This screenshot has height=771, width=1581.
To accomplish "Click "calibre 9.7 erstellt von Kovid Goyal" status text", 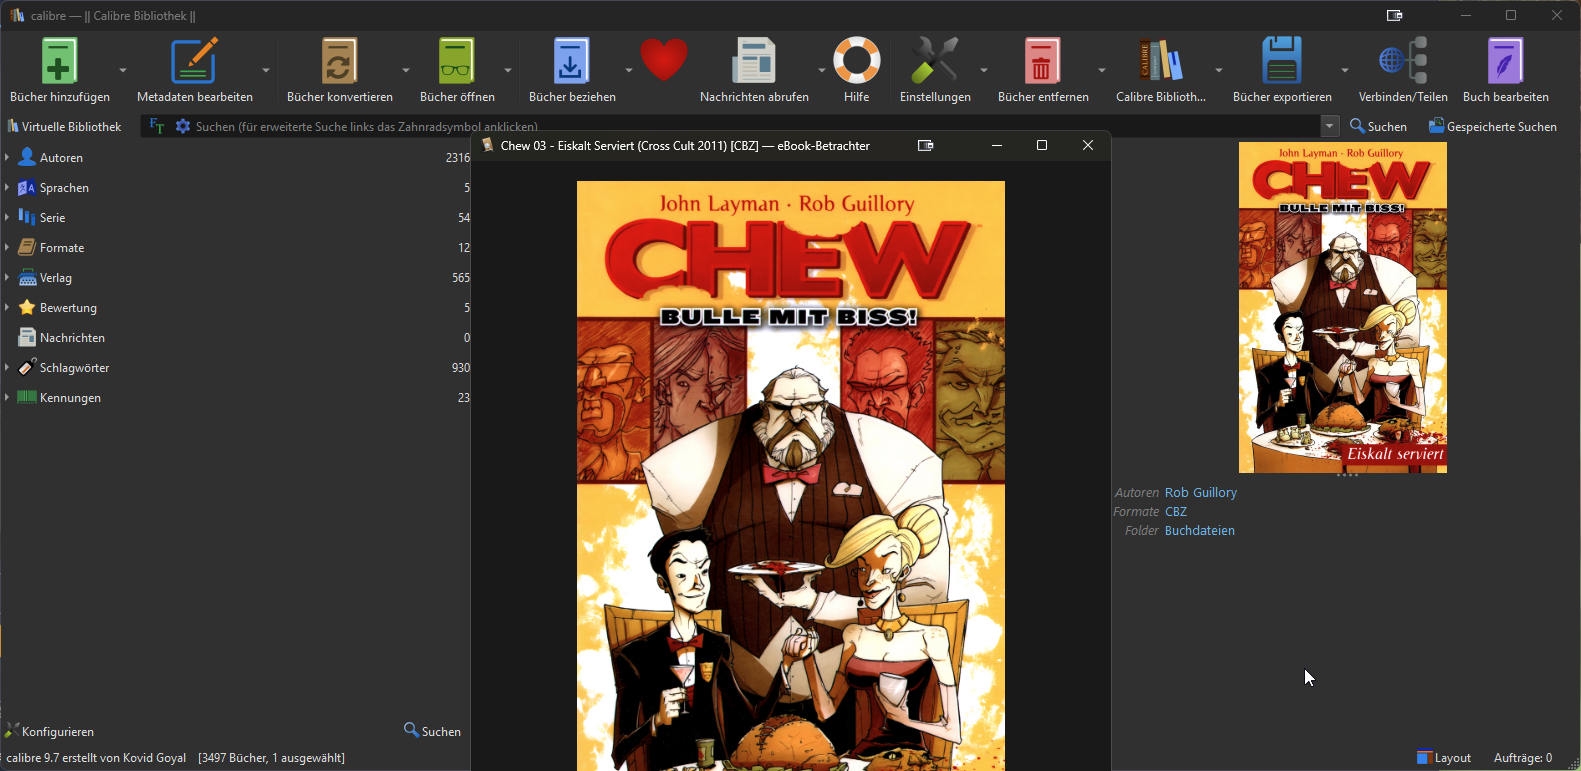I will [96, 758].
